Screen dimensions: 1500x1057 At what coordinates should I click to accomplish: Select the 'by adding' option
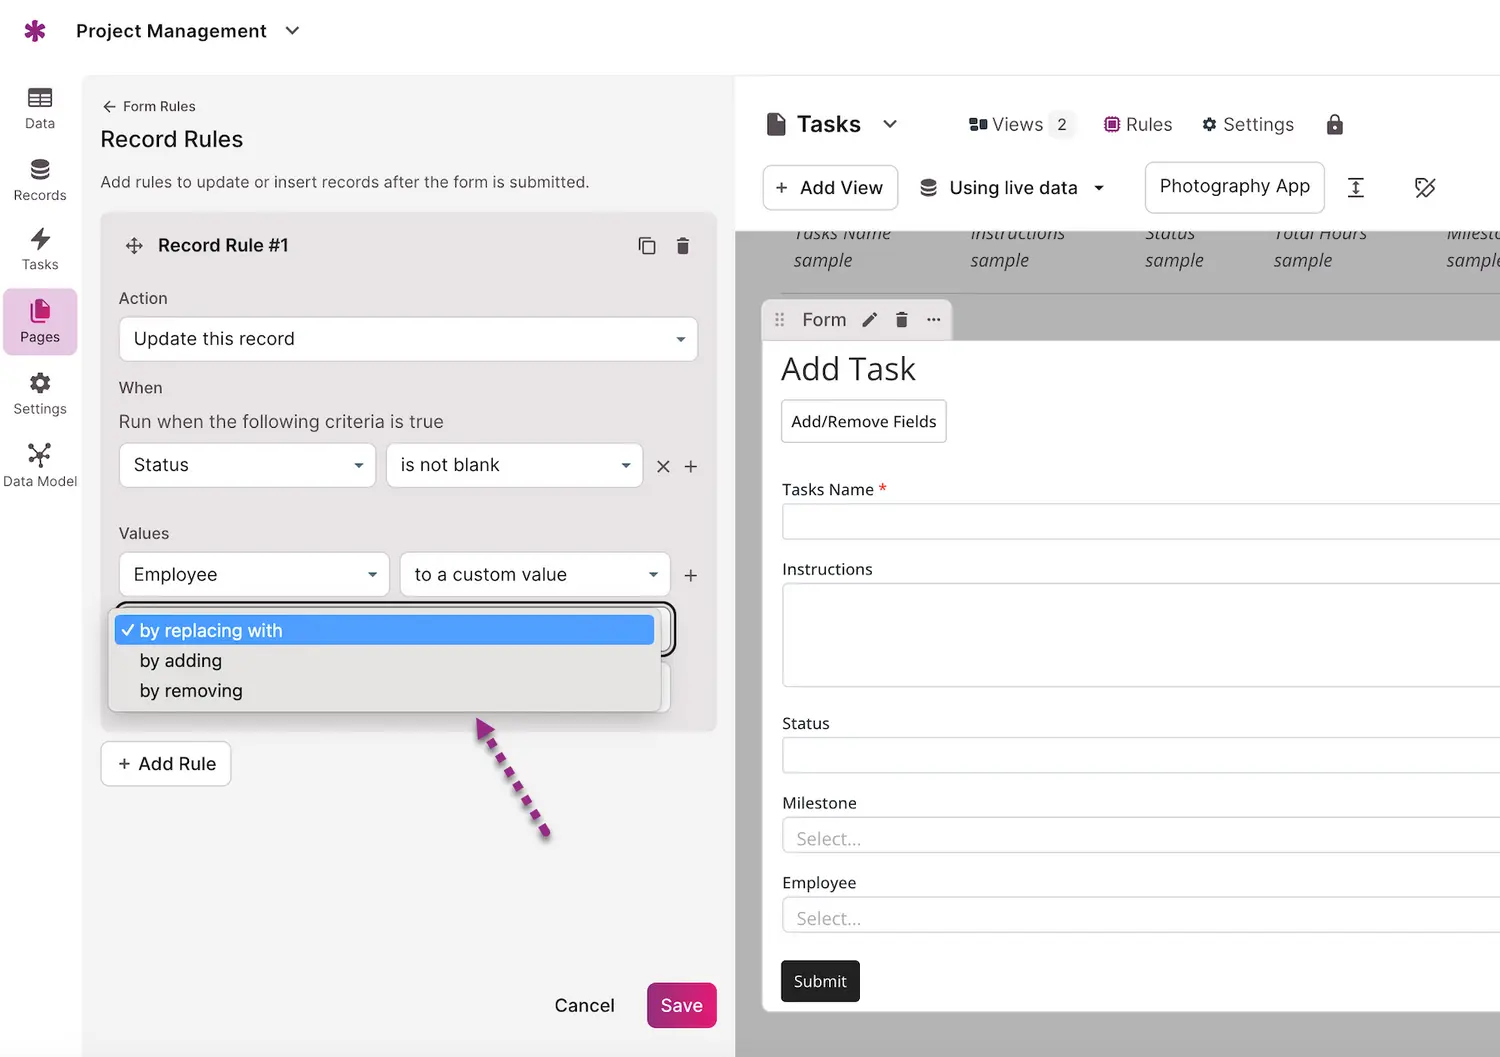181,661
